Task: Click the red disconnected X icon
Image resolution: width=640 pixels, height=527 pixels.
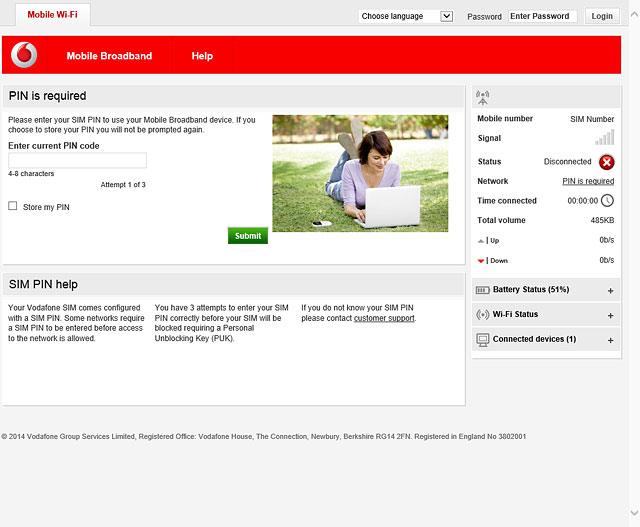Action: (x=607, y=162)
